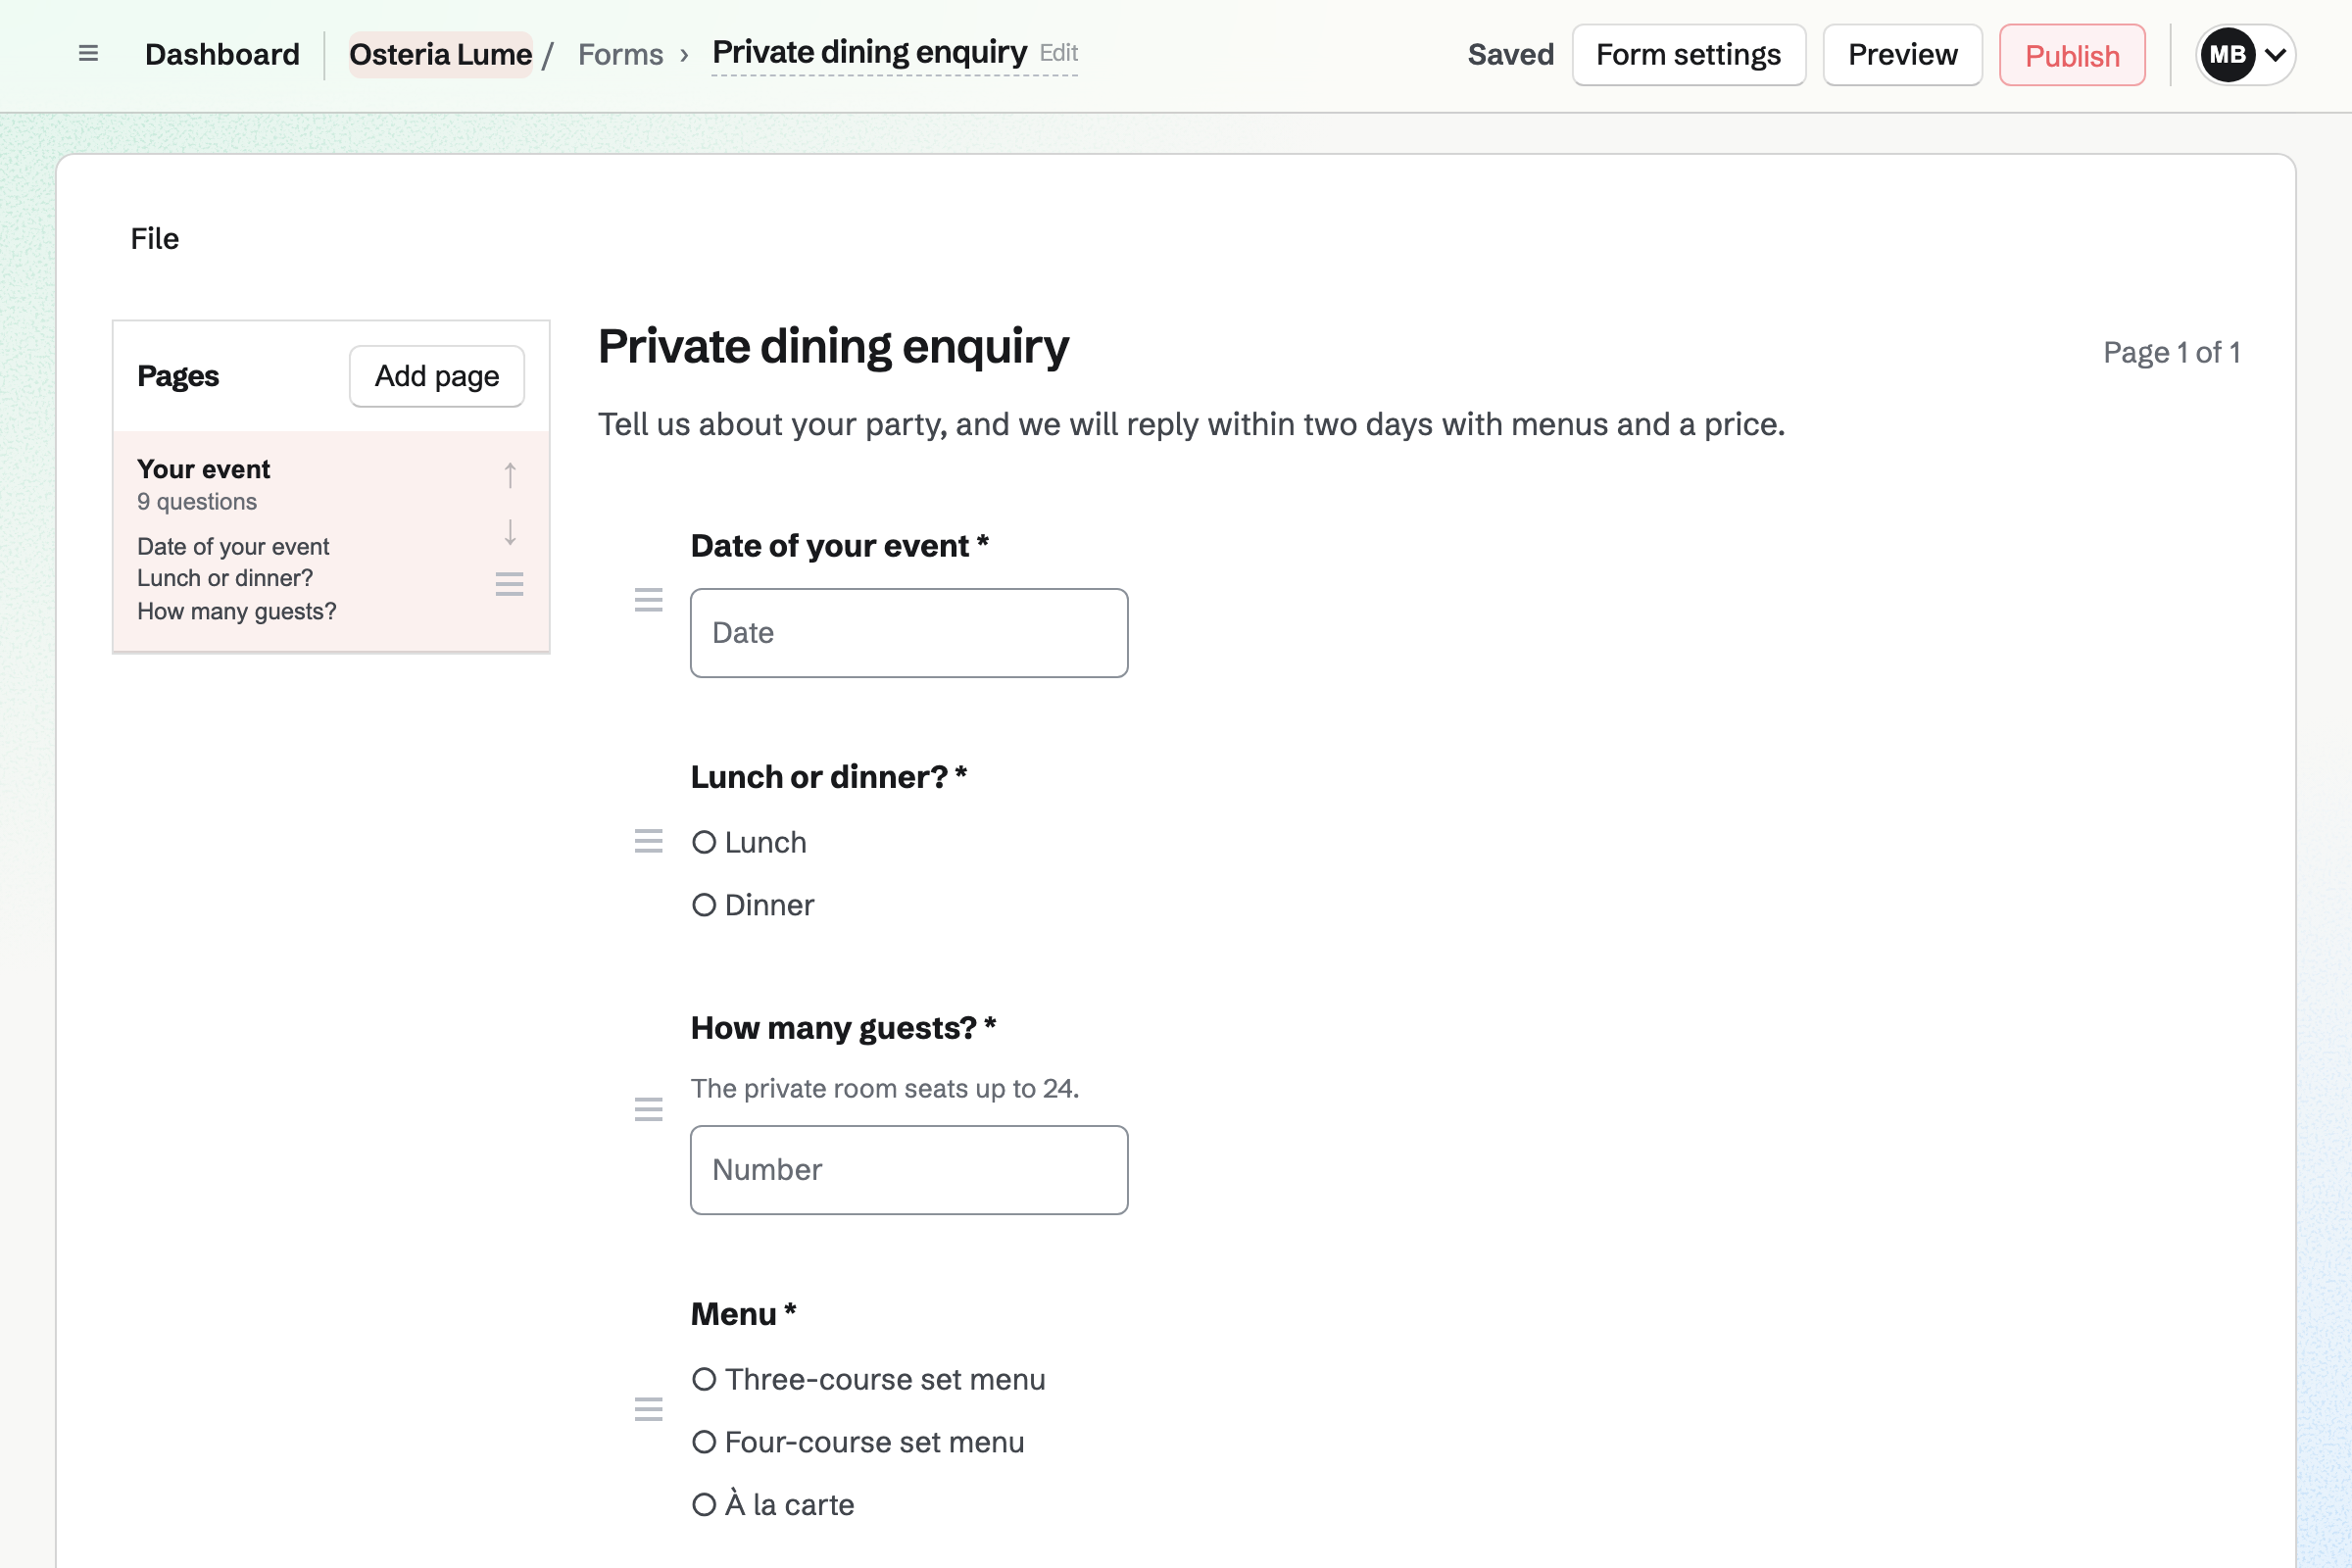Click 'Lunch or dinner?' in pages list
Viewport: 2352px width, 1568px height.
(x=225, y=578)
